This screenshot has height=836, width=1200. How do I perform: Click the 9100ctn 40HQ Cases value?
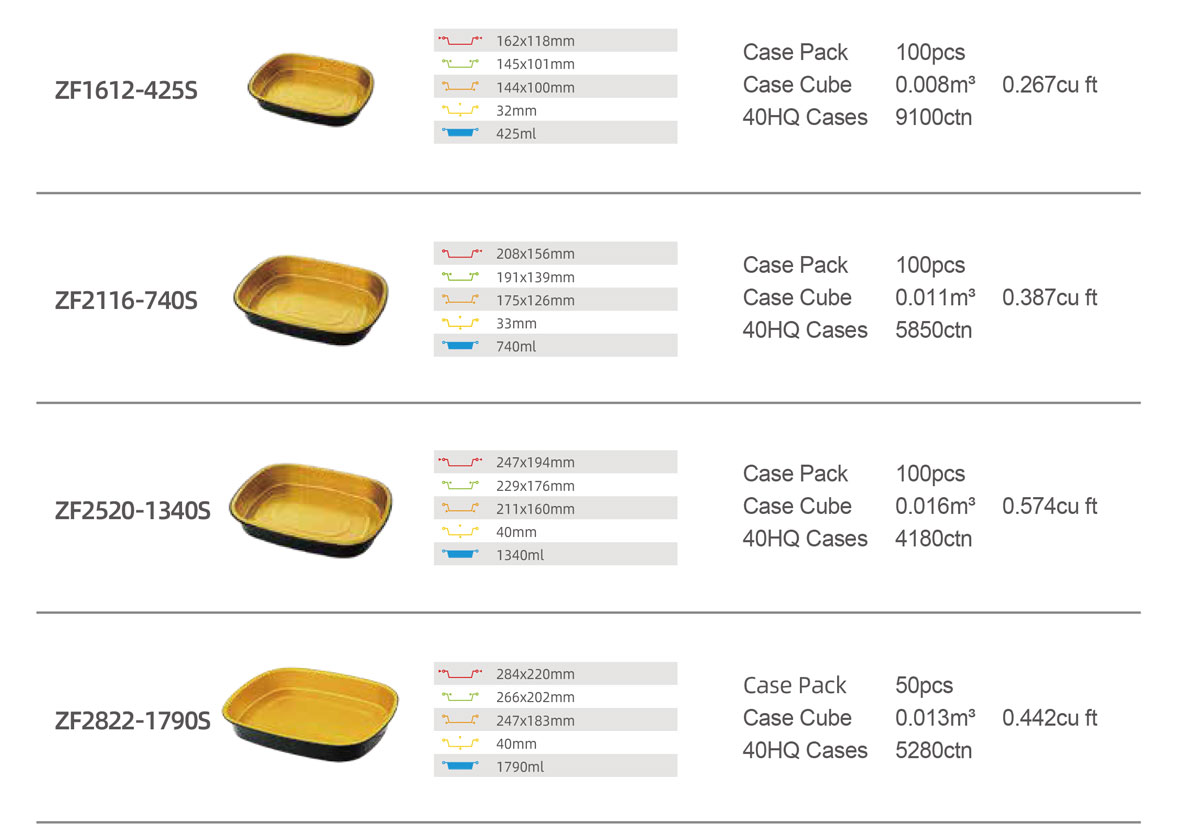coord(934,117)
